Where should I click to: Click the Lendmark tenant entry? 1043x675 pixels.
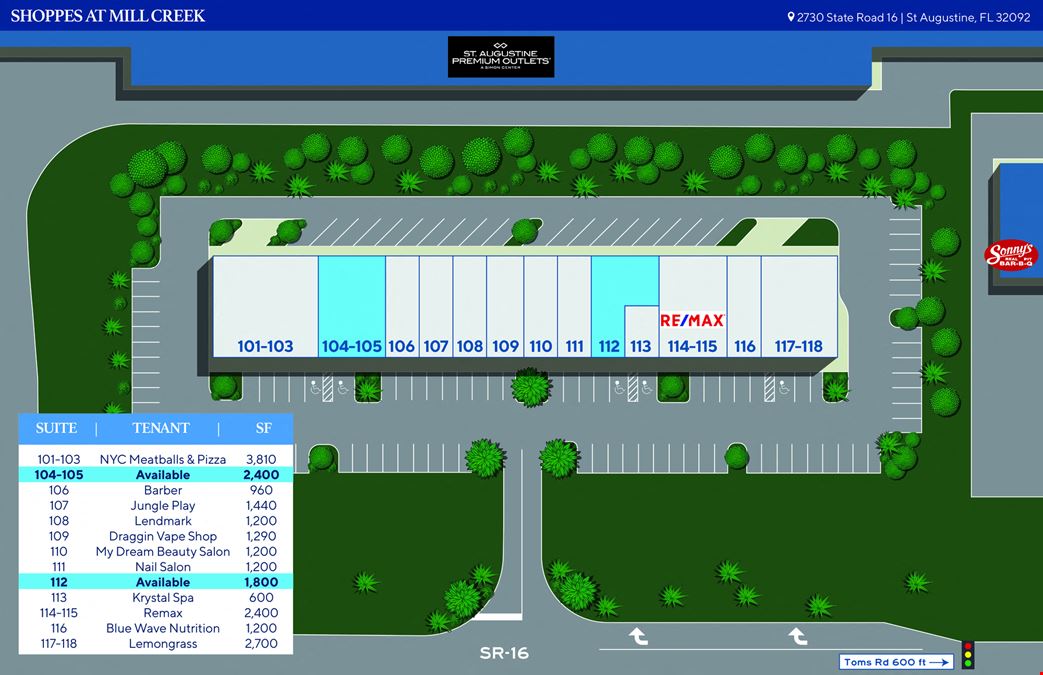pyautogui.click(x=163, y=521)
